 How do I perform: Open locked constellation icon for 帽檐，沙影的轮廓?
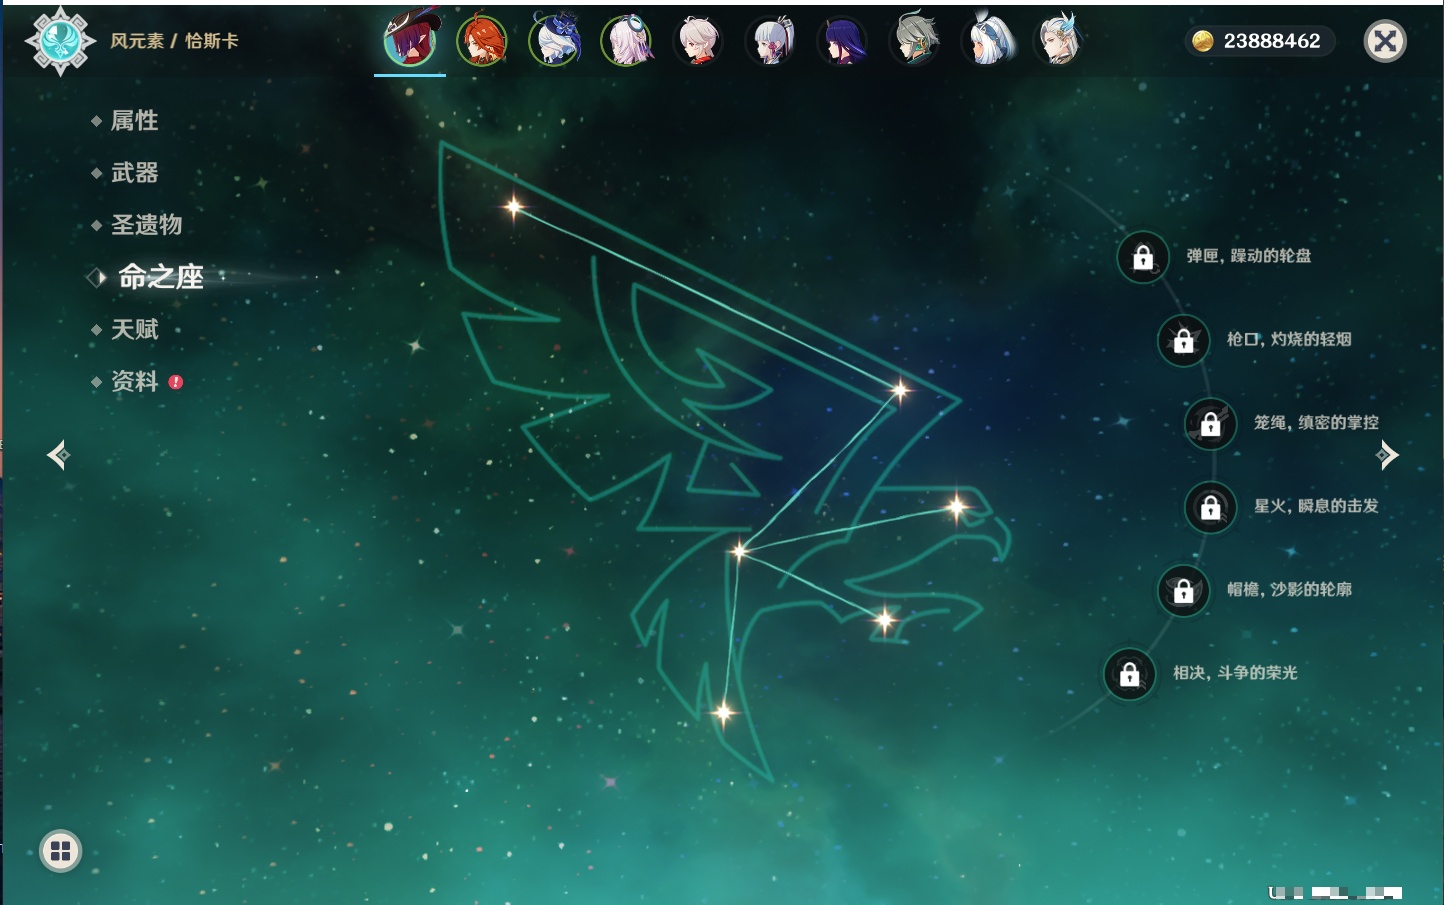(x=1184, y=591)
